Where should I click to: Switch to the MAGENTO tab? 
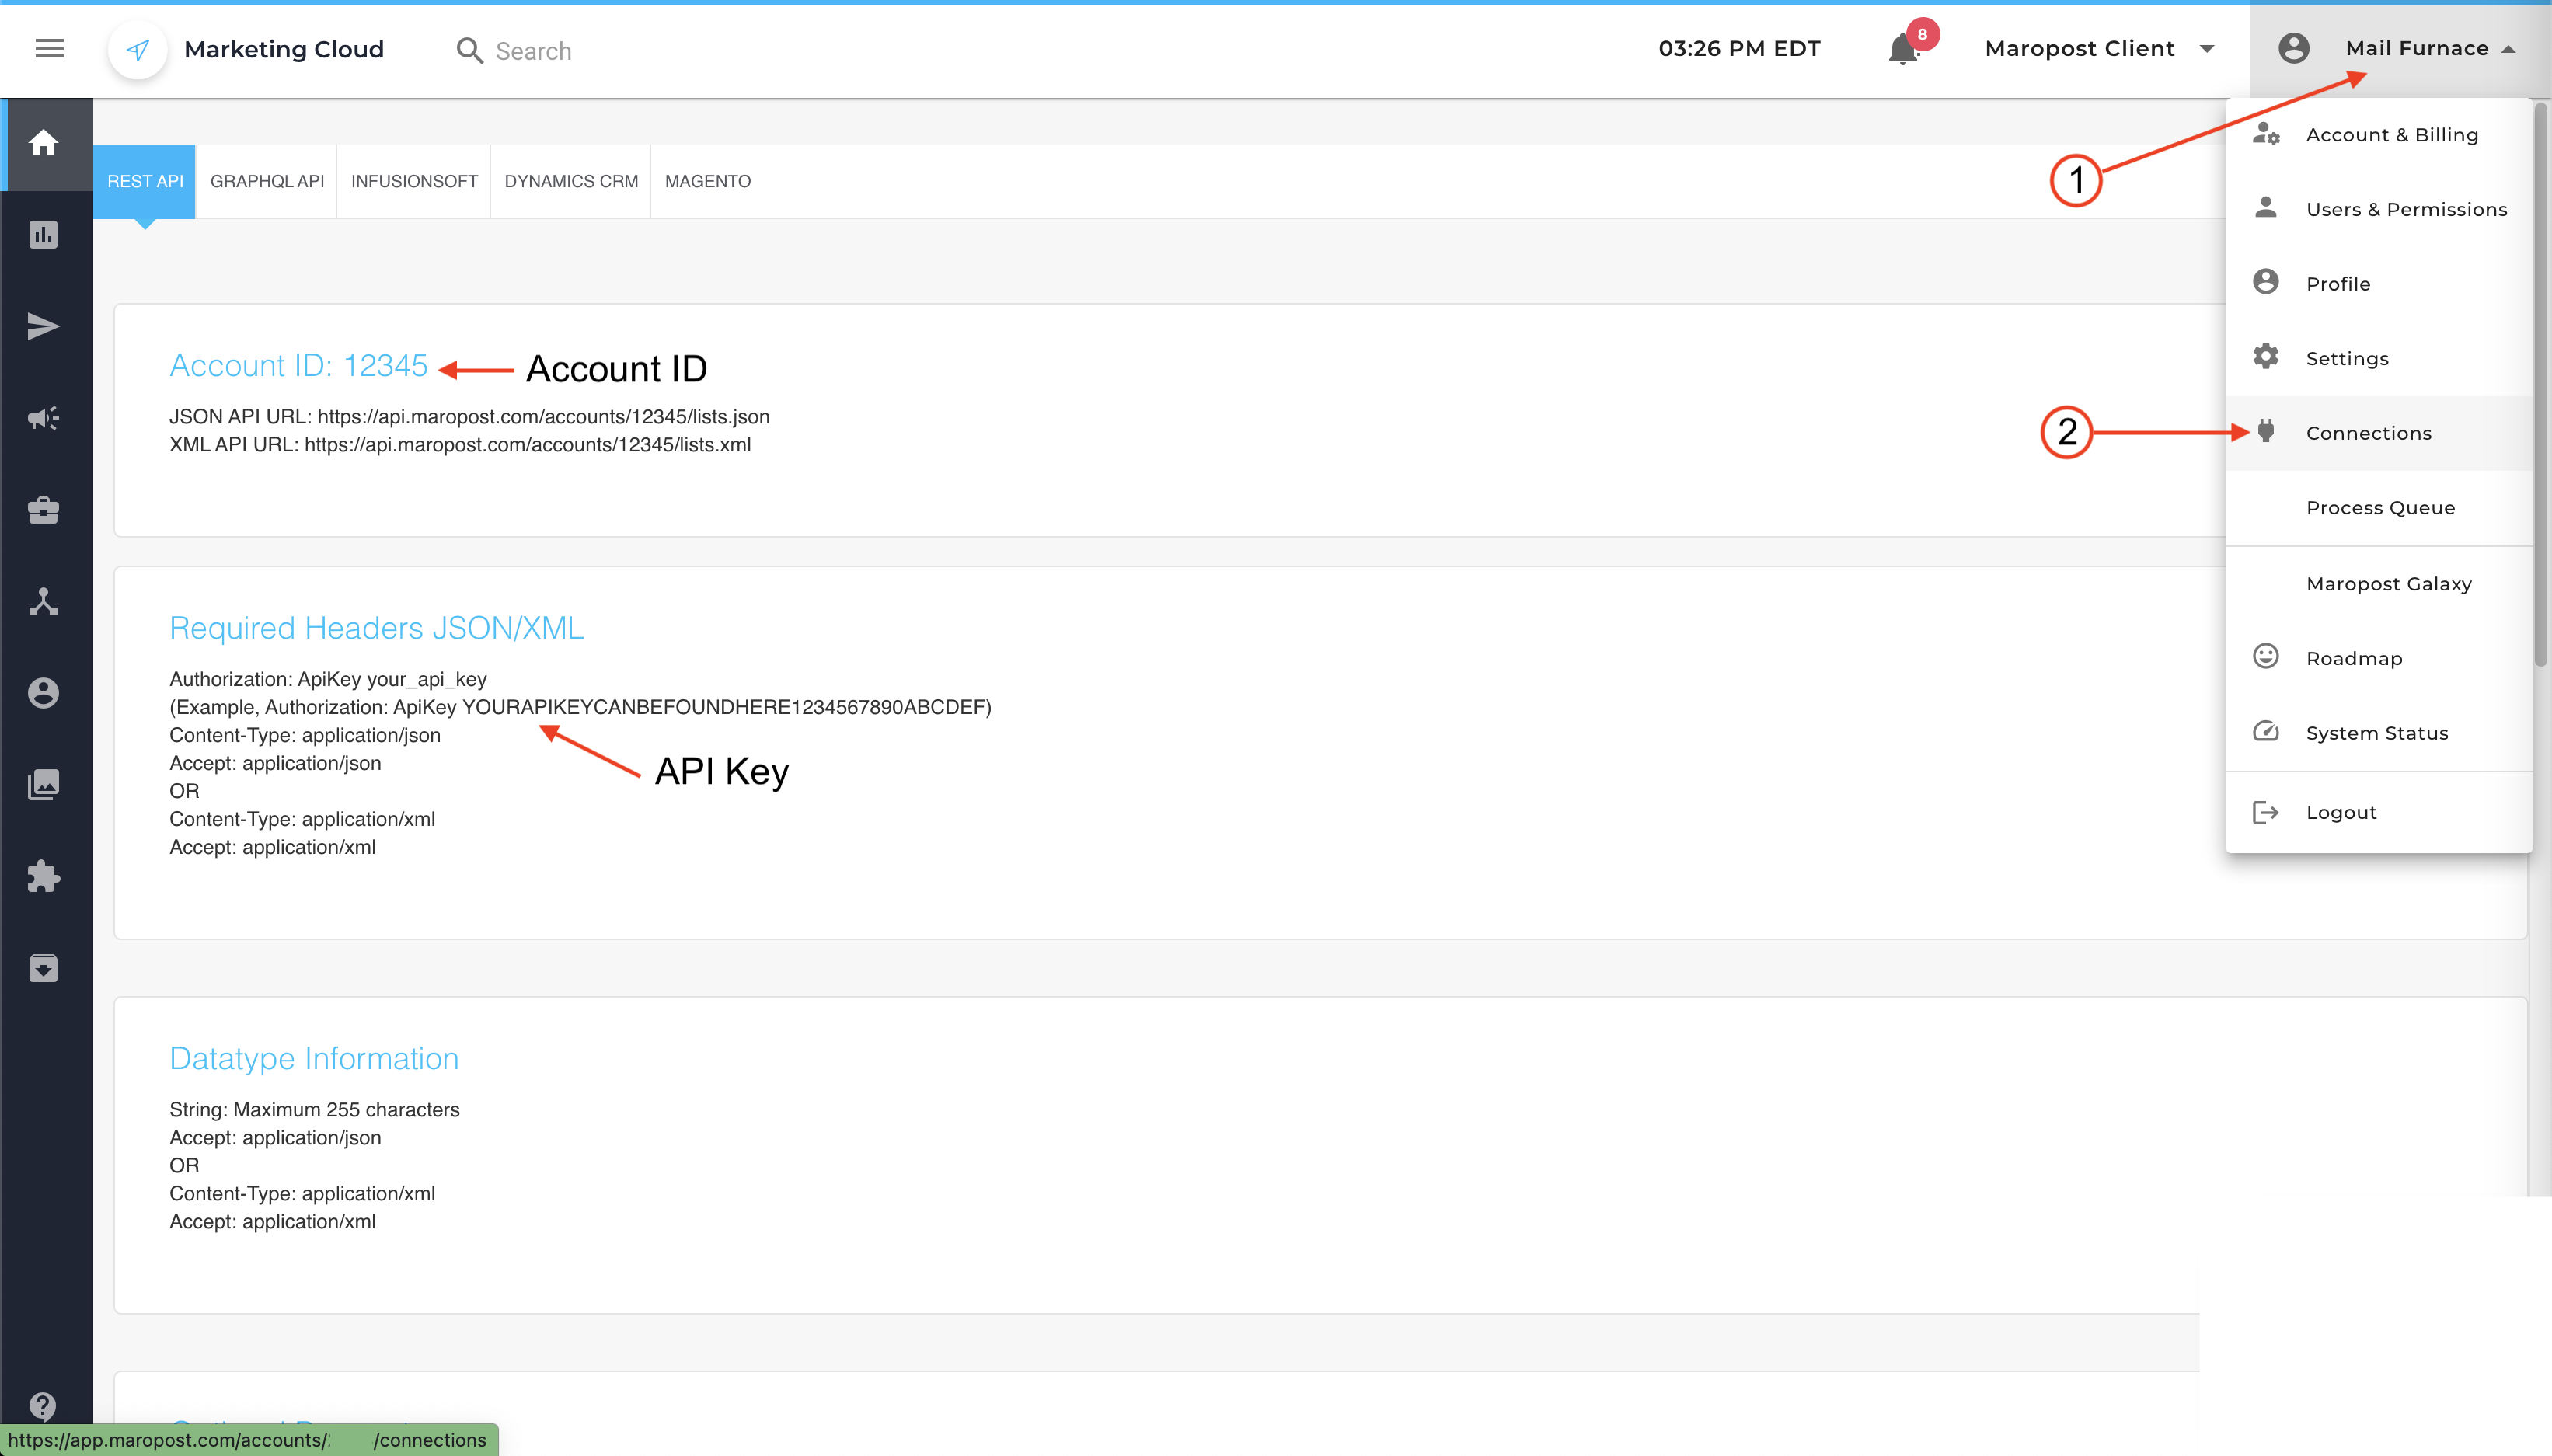[x=708, y=181]
